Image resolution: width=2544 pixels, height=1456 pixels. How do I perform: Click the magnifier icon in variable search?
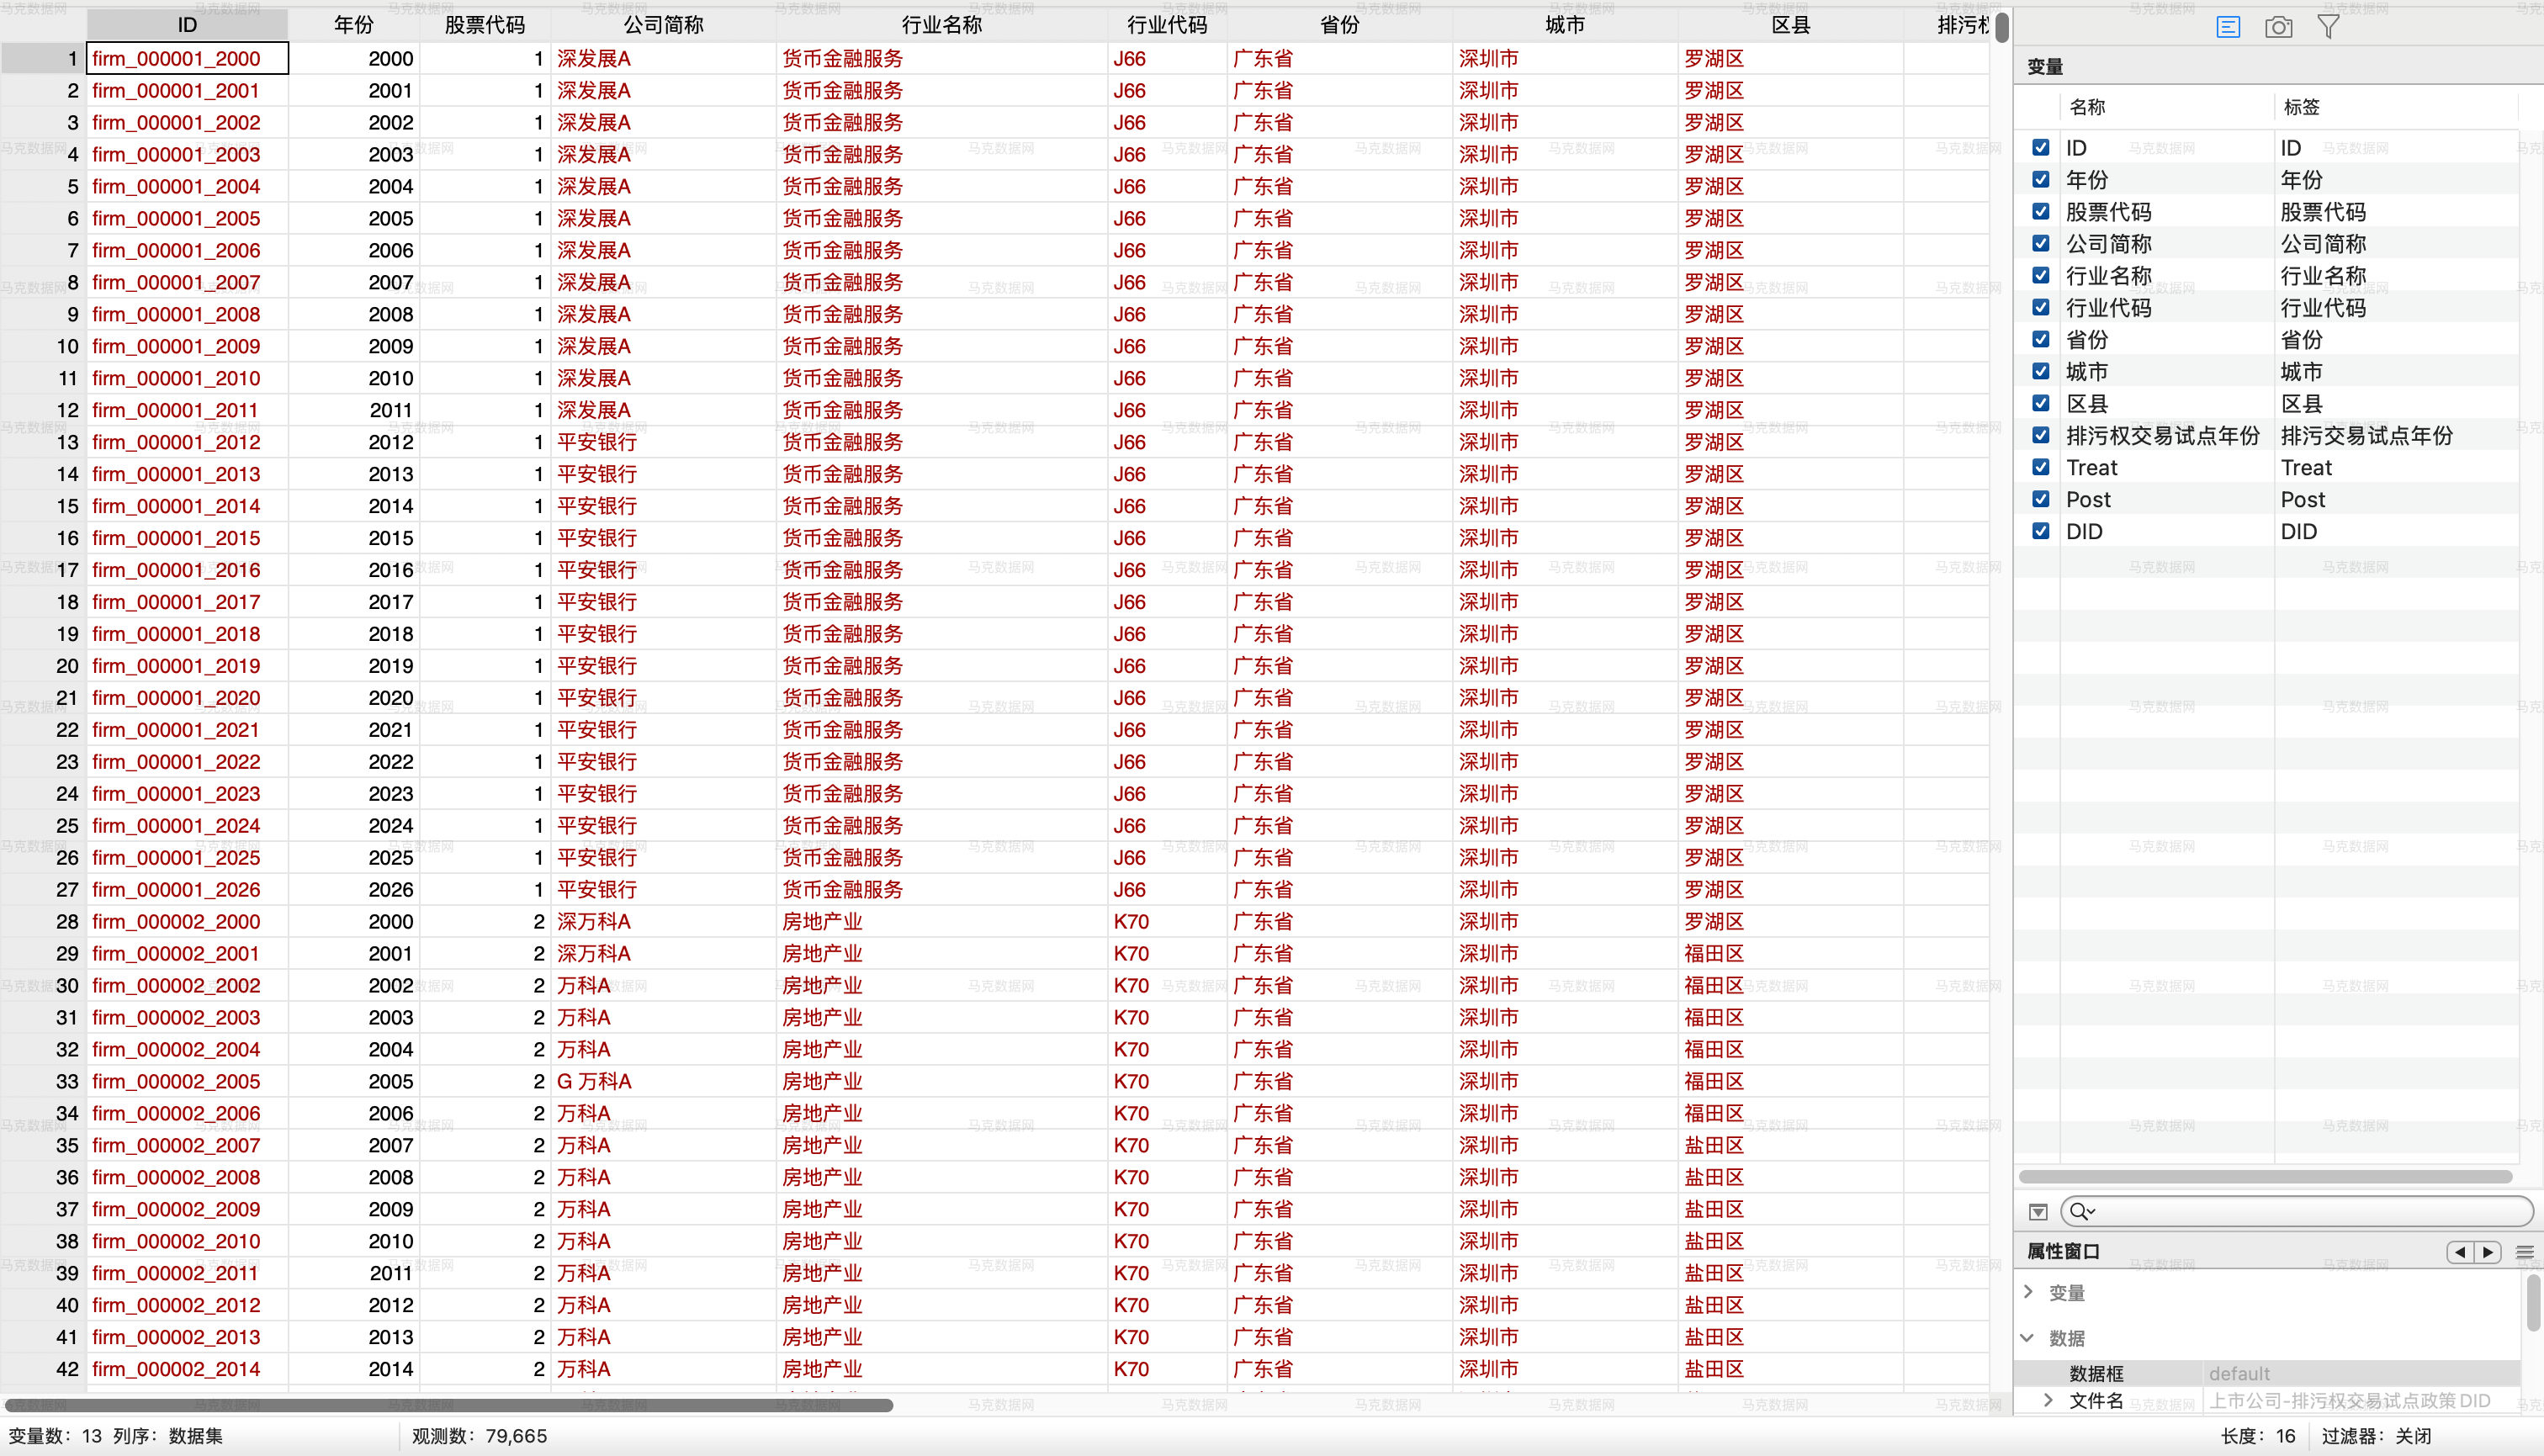(x=2080, y=1211)
